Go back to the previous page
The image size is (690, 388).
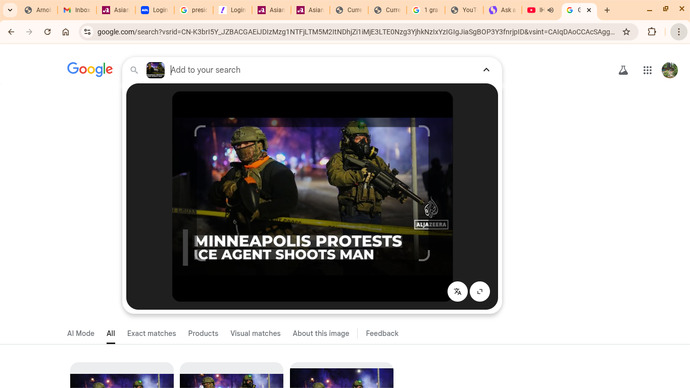[11, 32]
